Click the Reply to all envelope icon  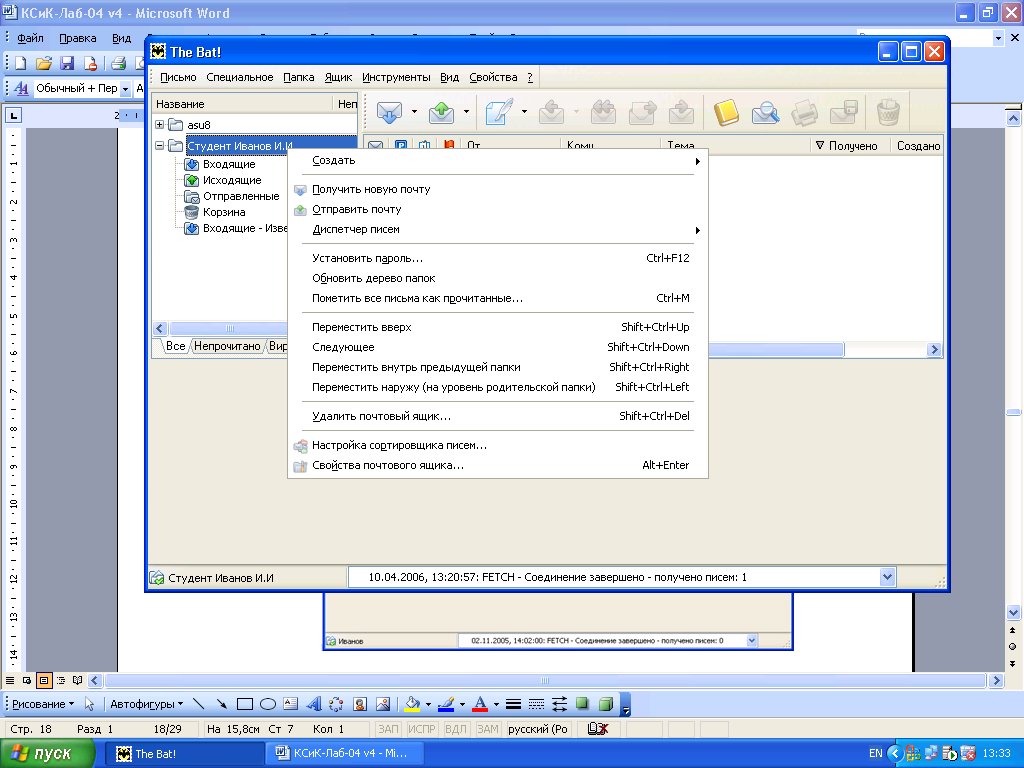603,112
